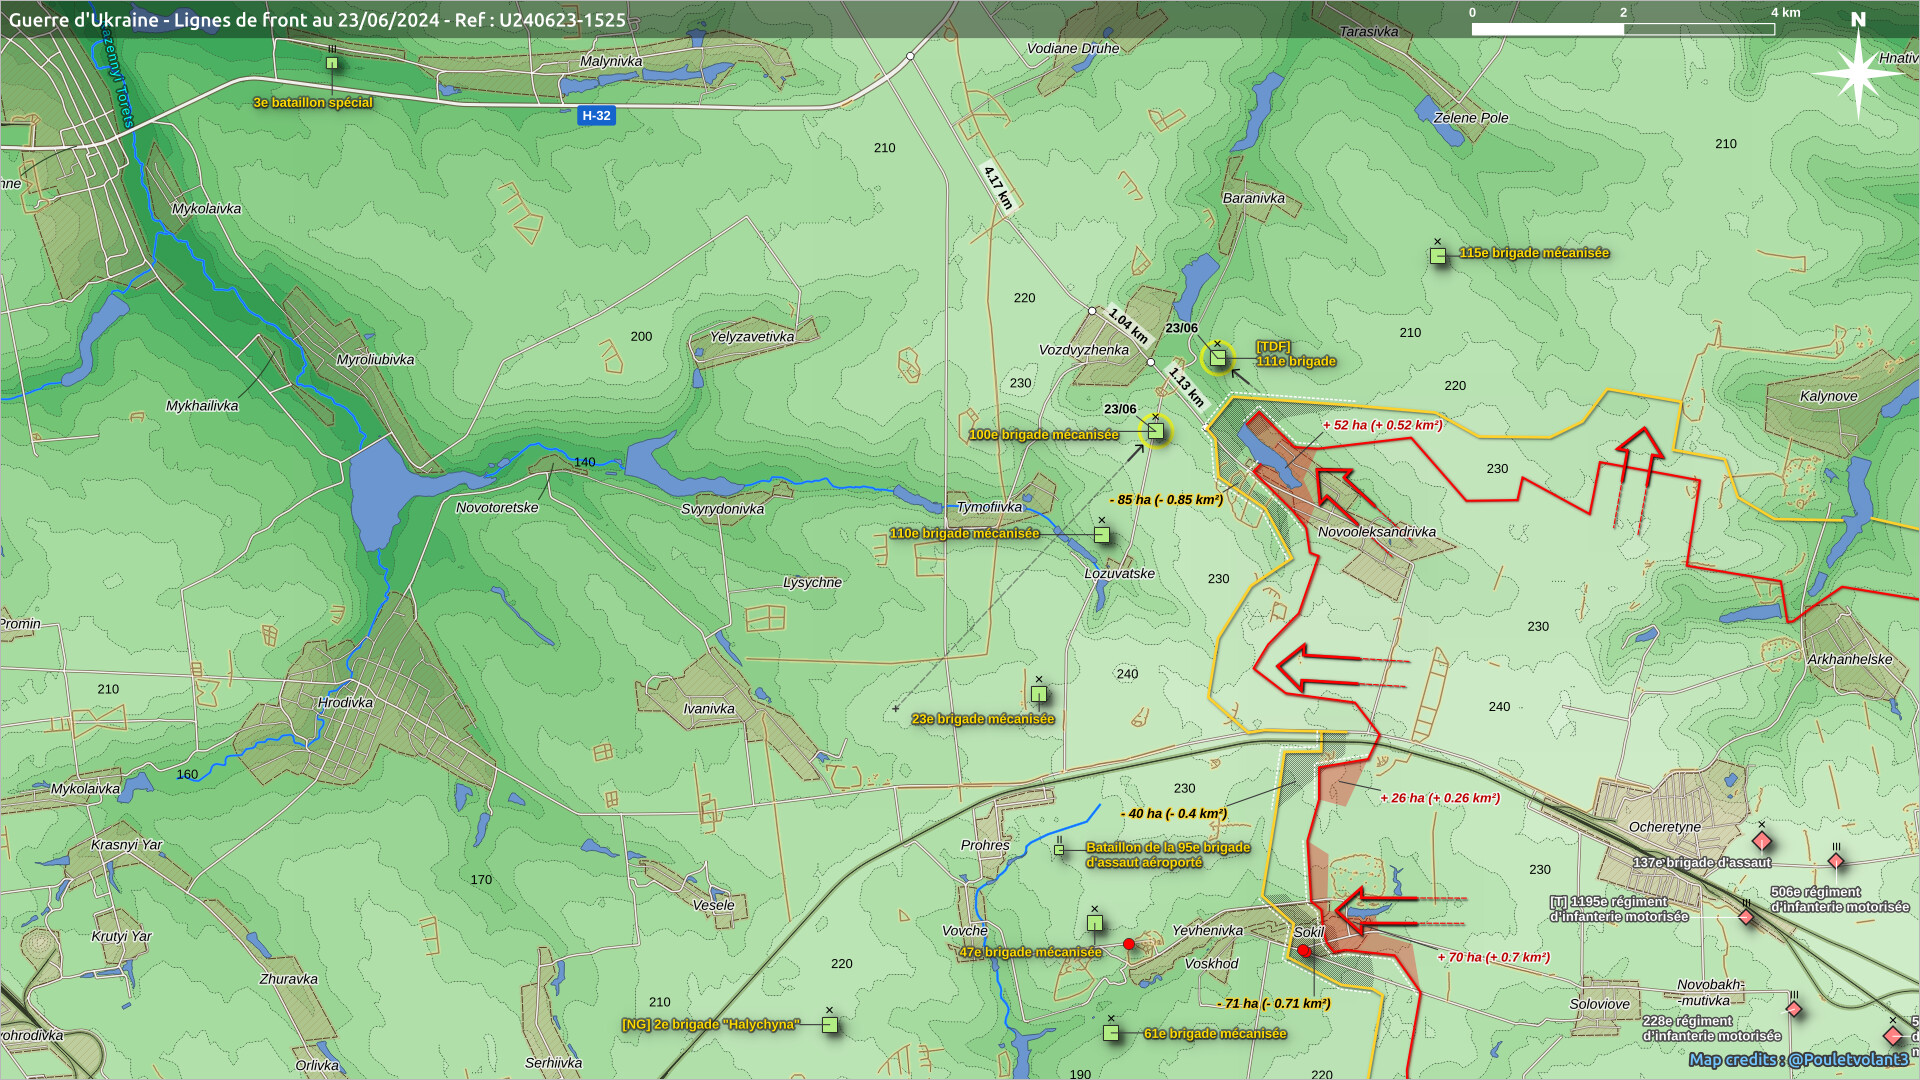
Task: Select the 23e brigade mécanisée unit icon
Action: [1039, 694]
